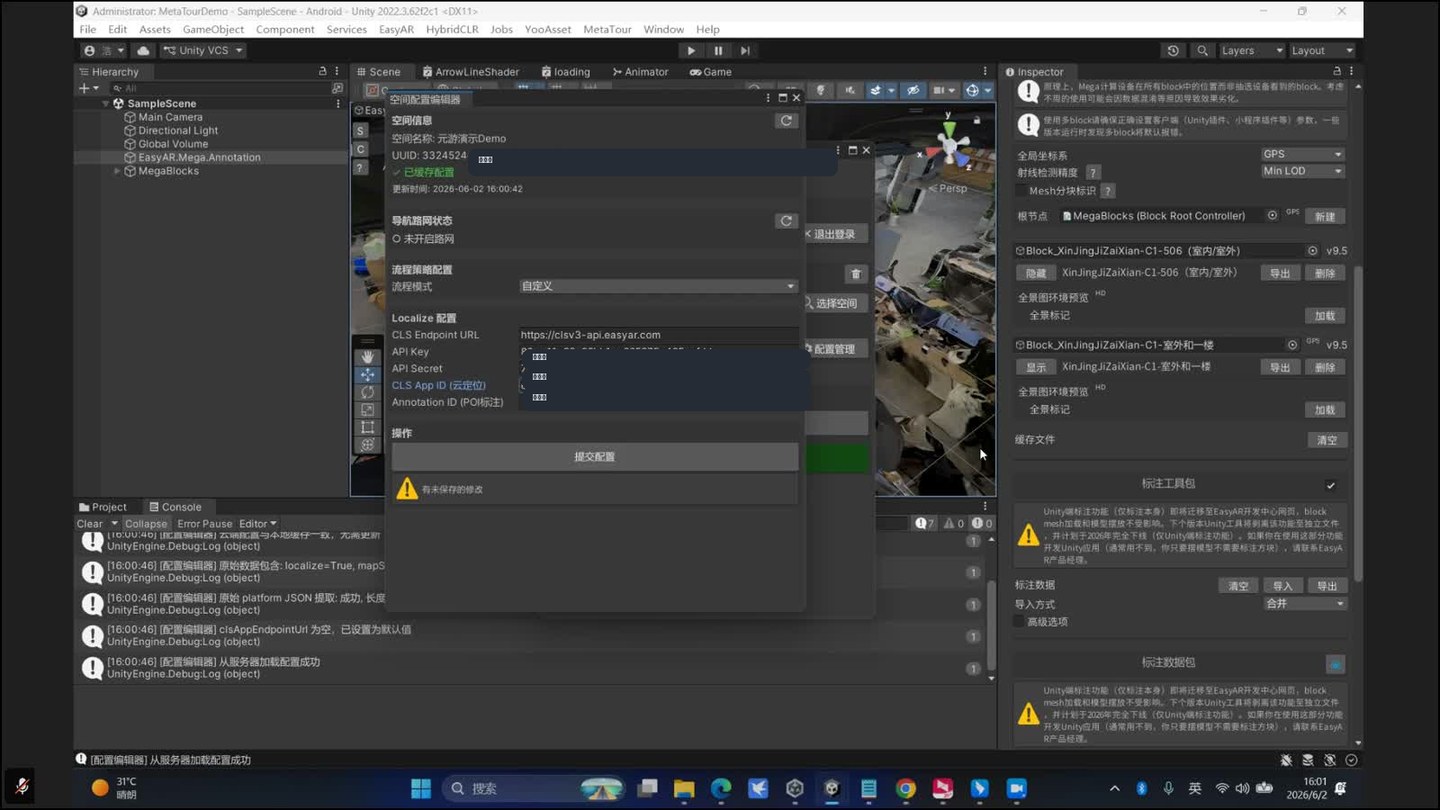Open the HybridCLR menu
Viewport: 1440px width, 810px height.
pyautogui.click(x=452, y=29)
